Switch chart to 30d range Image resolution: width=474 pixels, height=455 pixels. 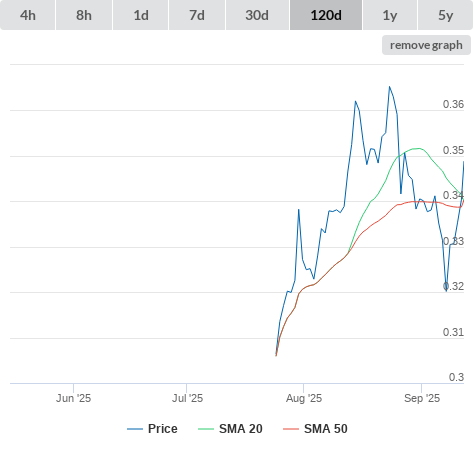click(257, 15)
